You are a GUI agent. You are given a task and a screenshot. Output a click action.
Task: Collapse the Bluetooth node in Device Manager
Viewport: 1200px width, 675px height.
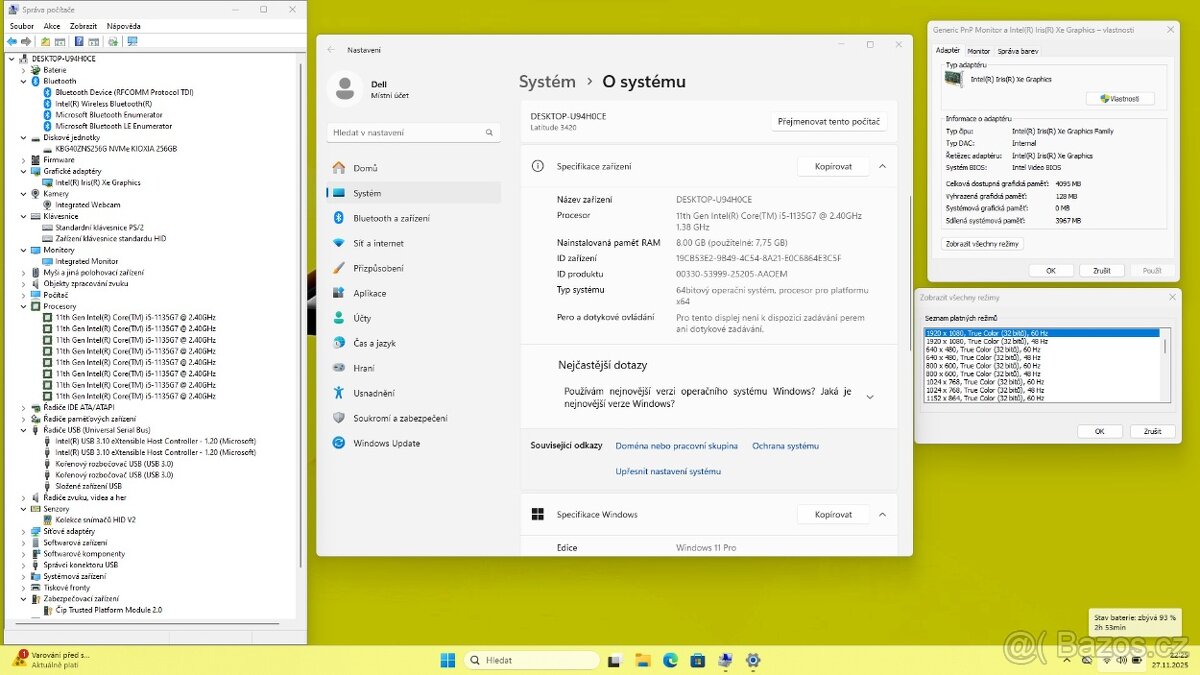pyautogui.click(x=23, y=81)
